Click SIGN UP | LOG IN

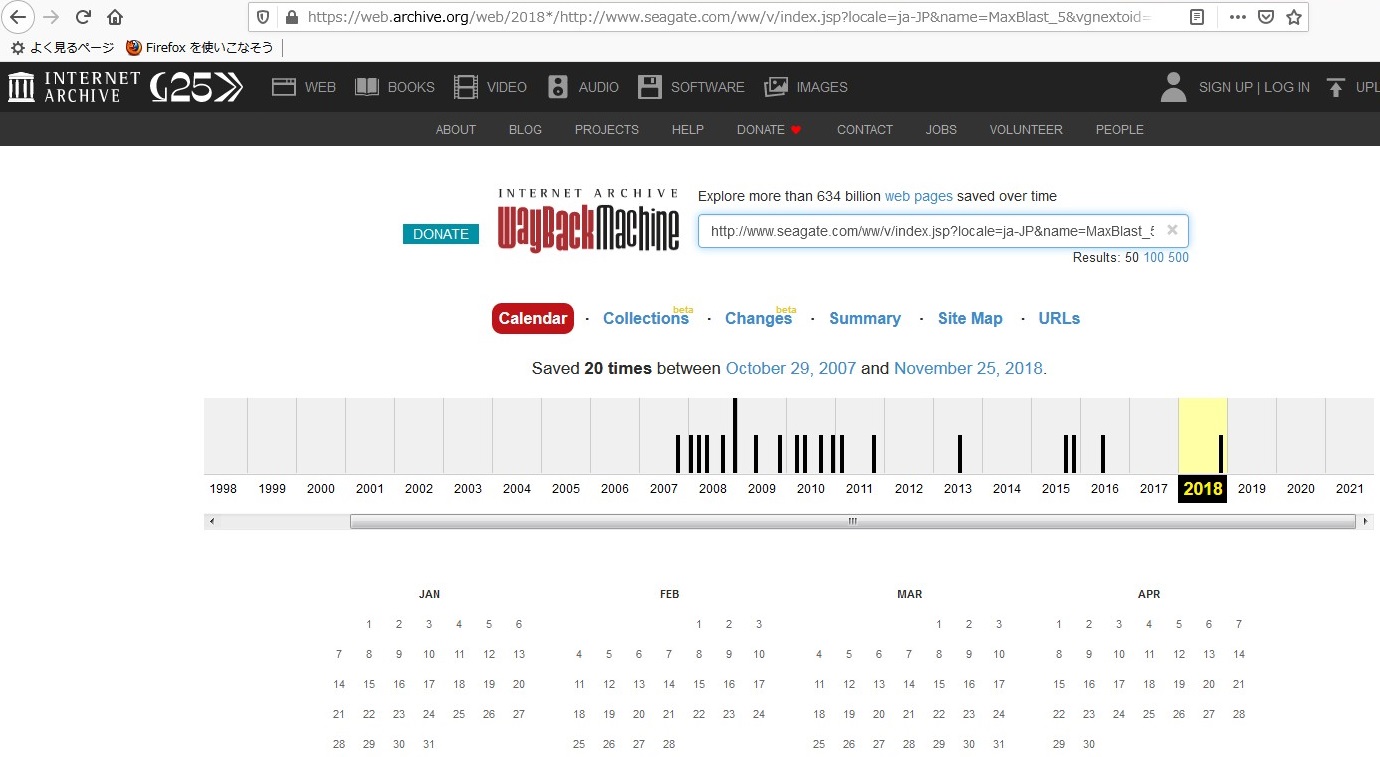1254,87
